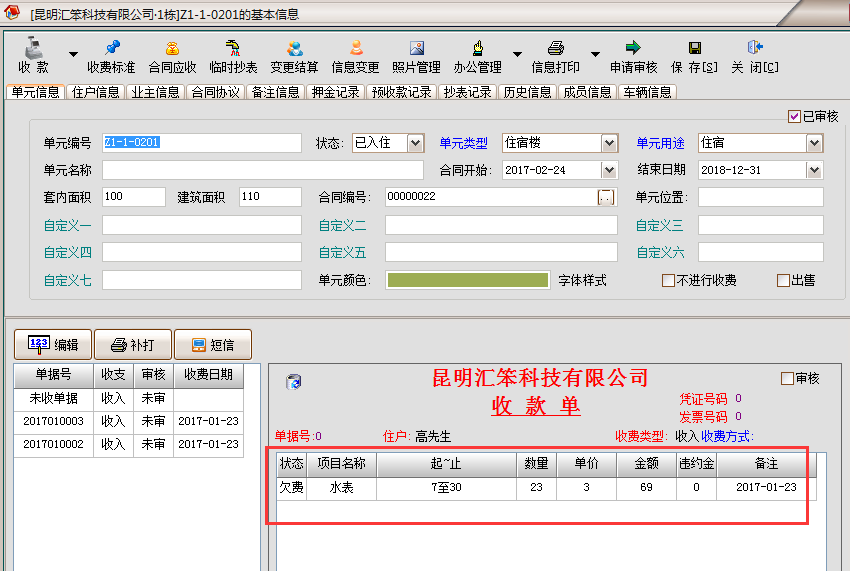This screenshot has height=571, width=850.
Task: Switch to the 押金记录 tab
Action: pos(336,92)
